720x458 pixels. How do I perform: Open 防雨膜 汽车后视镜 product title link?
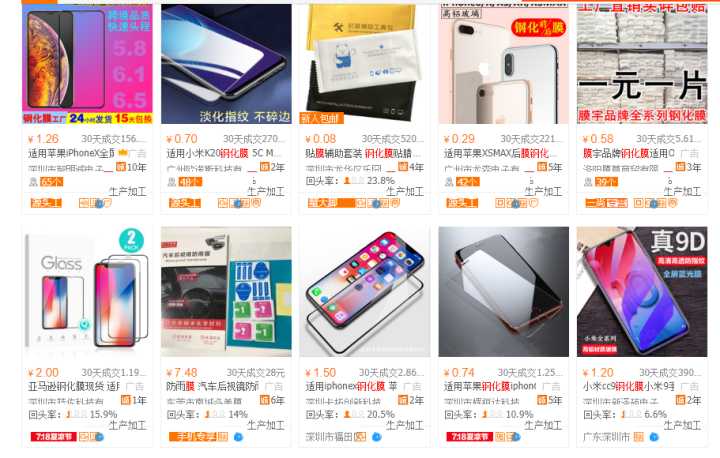213,386
